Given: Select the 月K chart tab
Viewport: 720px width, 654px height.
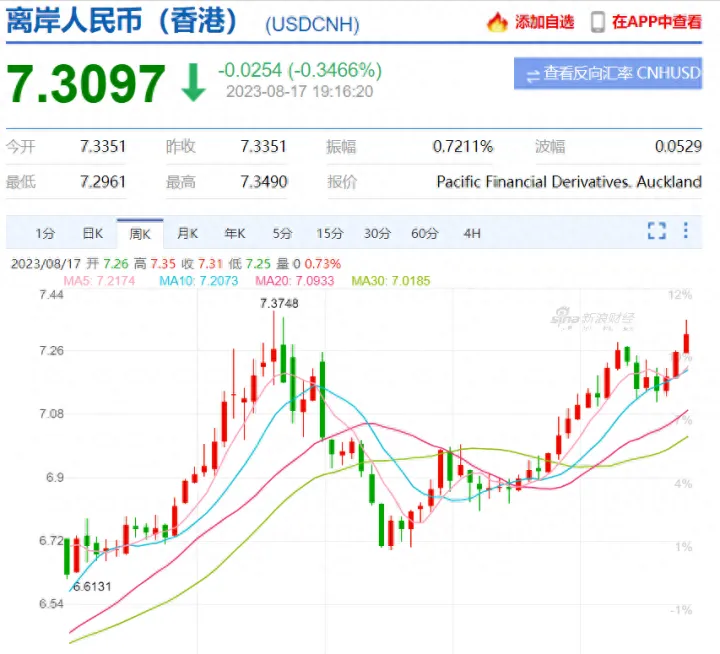Looking at the screenshot, I should [x=188, y=234].
